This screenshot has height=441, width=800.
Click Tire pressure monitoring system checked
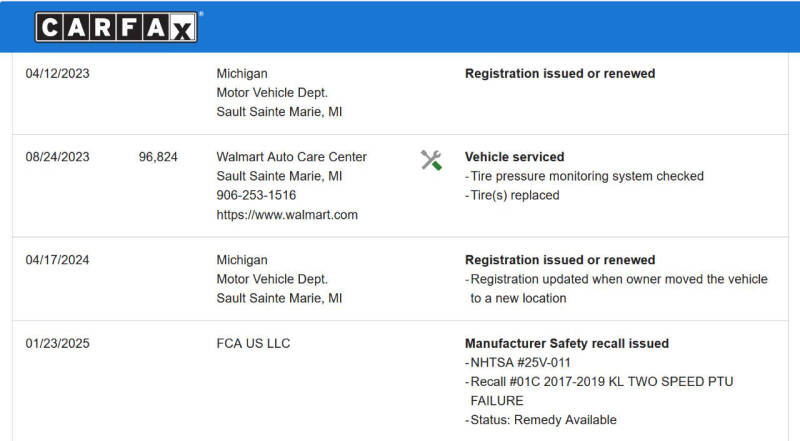coord(585,176)
